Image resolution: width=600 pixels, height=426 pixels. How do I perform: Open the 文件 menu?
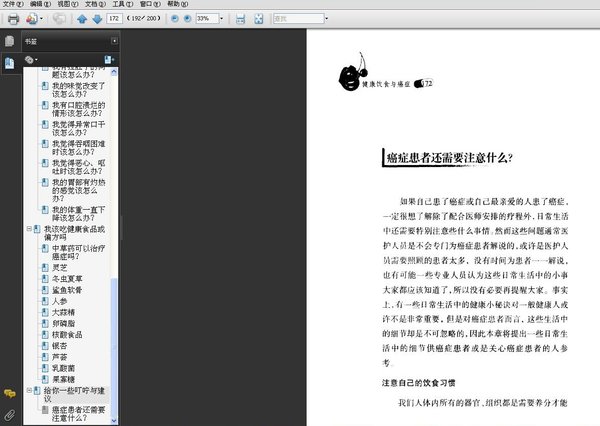[13, 4]
